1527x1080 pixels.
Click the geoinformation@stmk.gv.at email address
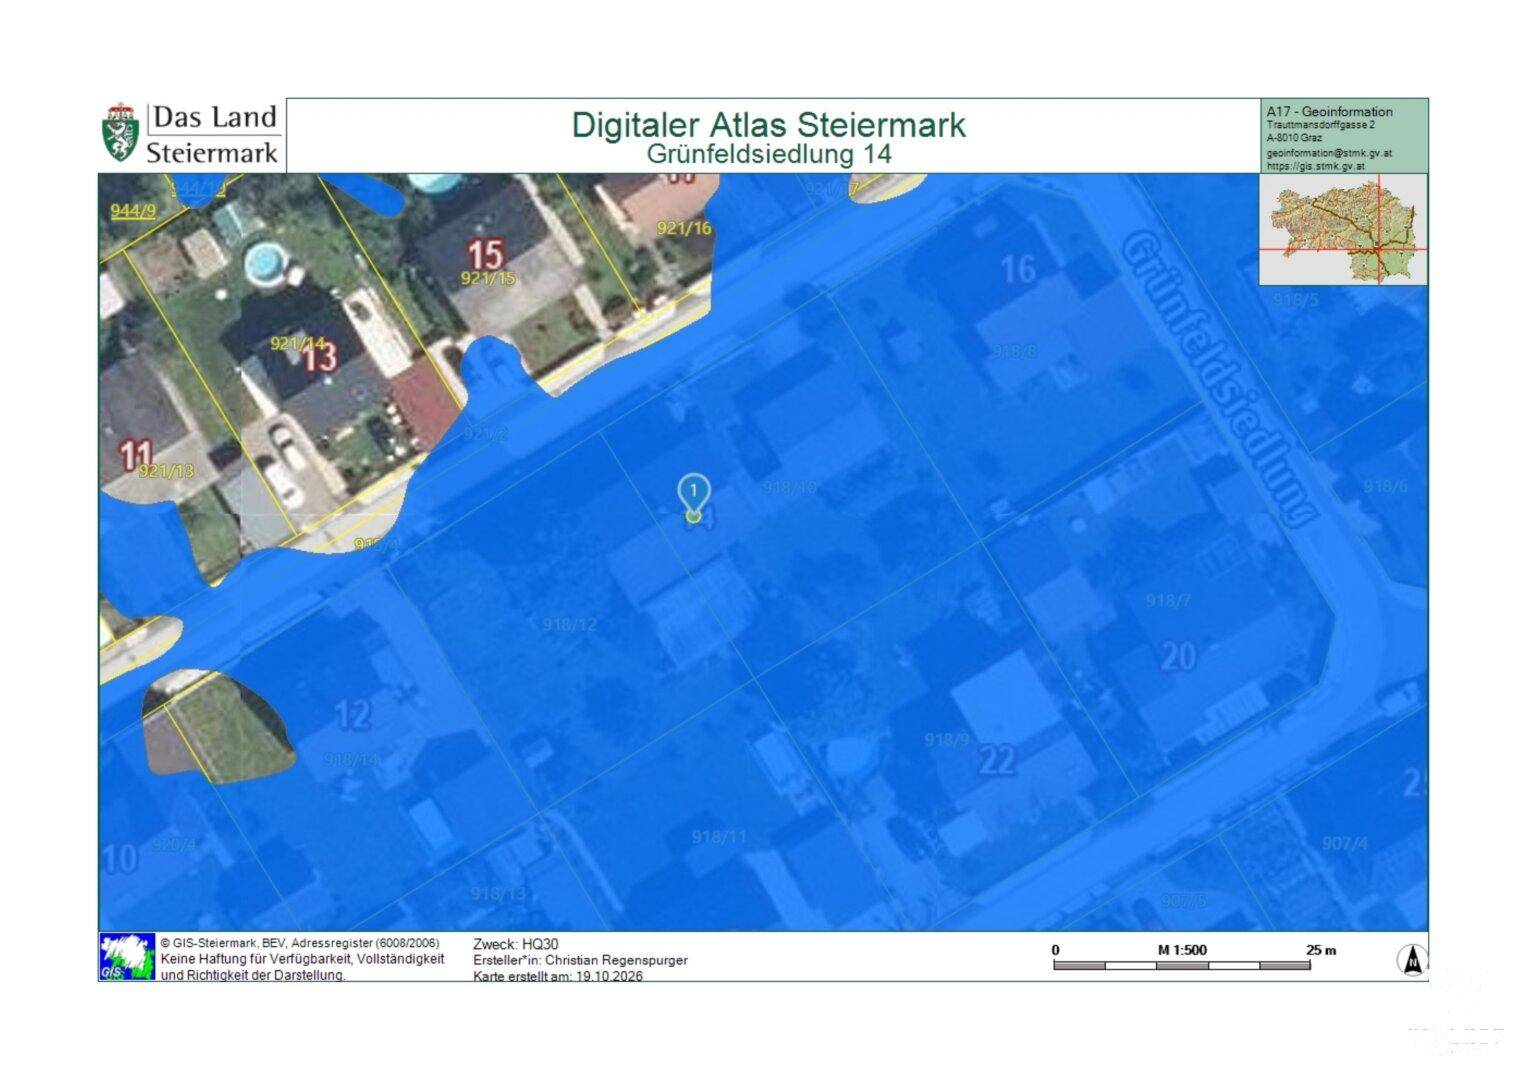(x=1329, y=154)
